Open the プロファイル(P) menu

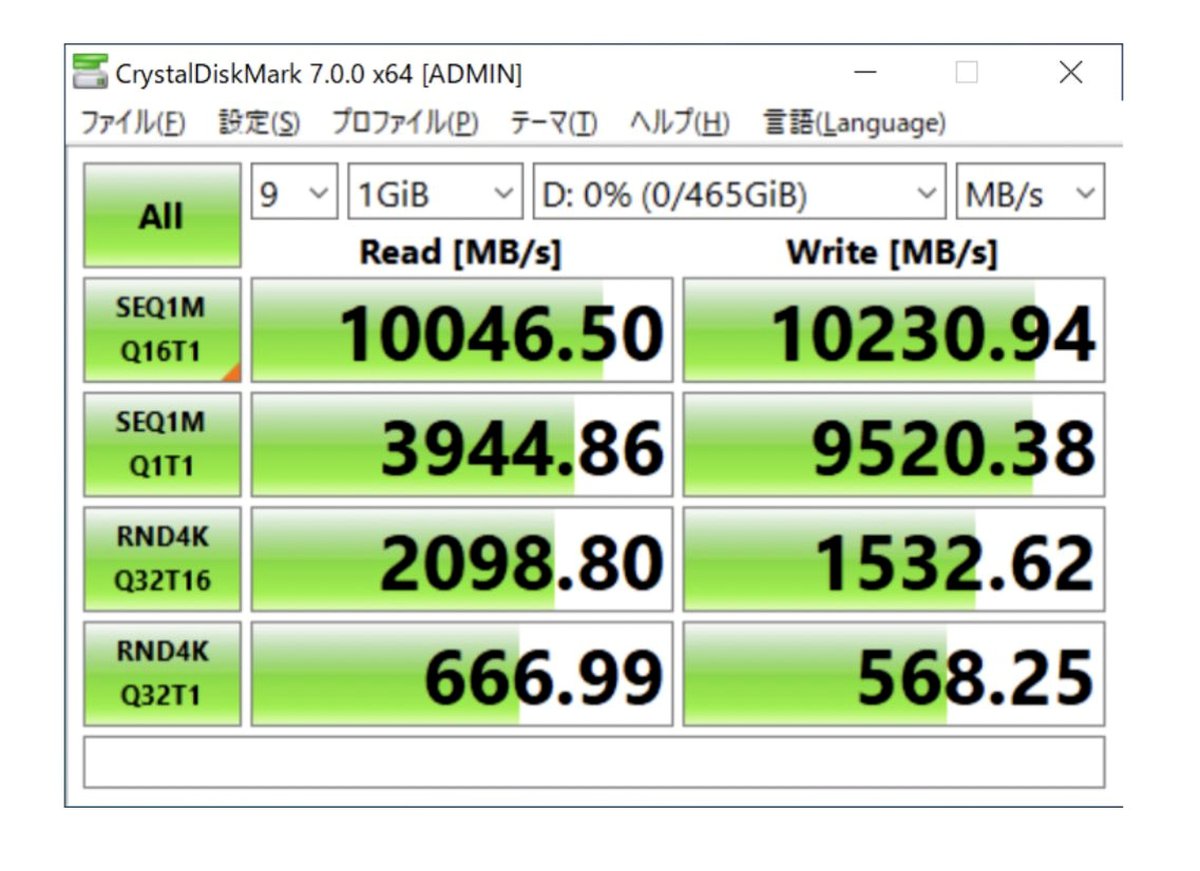click(x=405, y=123)
